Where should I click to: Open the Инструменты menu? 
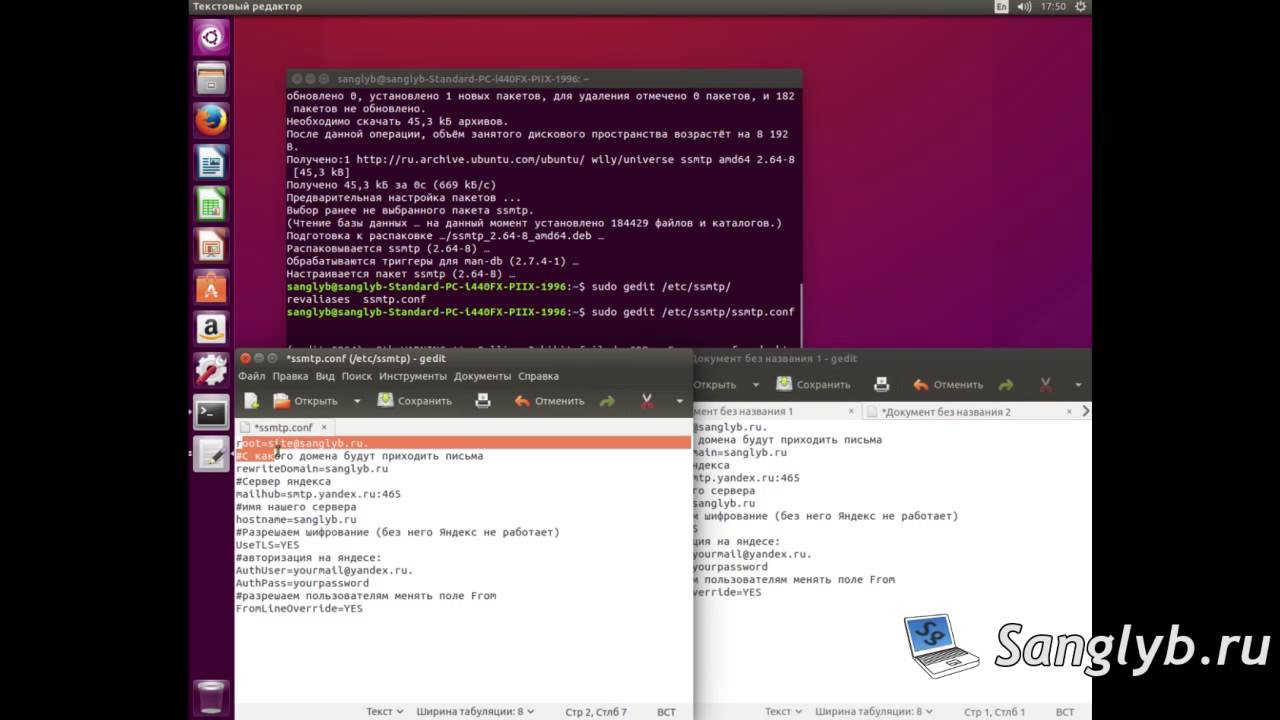point(413,376)
